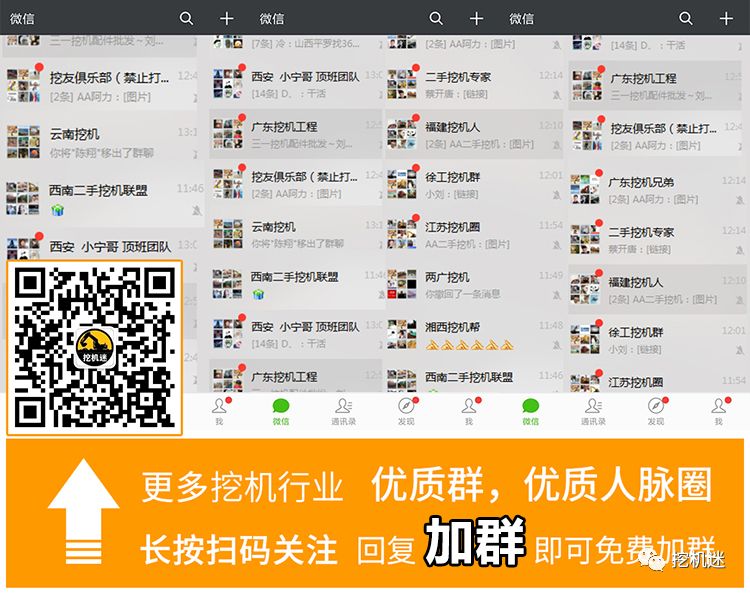Select the left-hand 发现 discover tab

406,412
